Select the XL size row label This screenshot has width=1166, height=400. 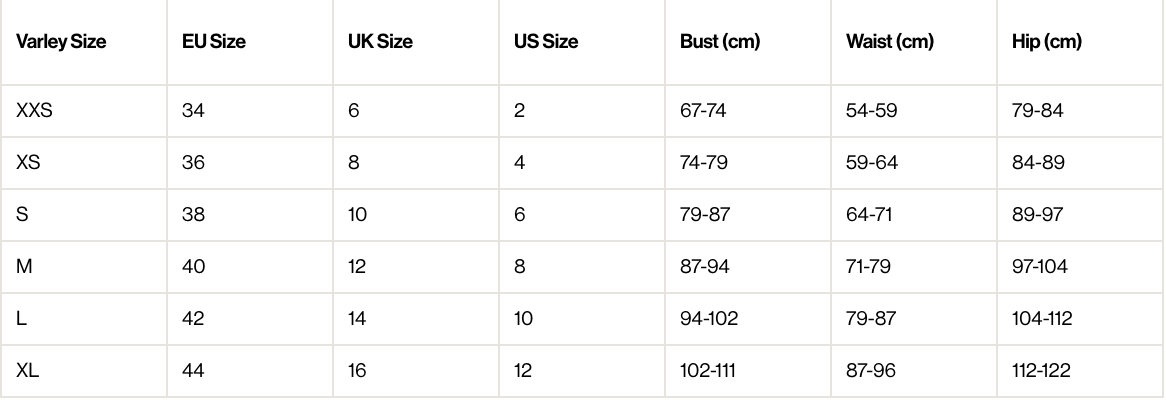[x=27, y=371]
